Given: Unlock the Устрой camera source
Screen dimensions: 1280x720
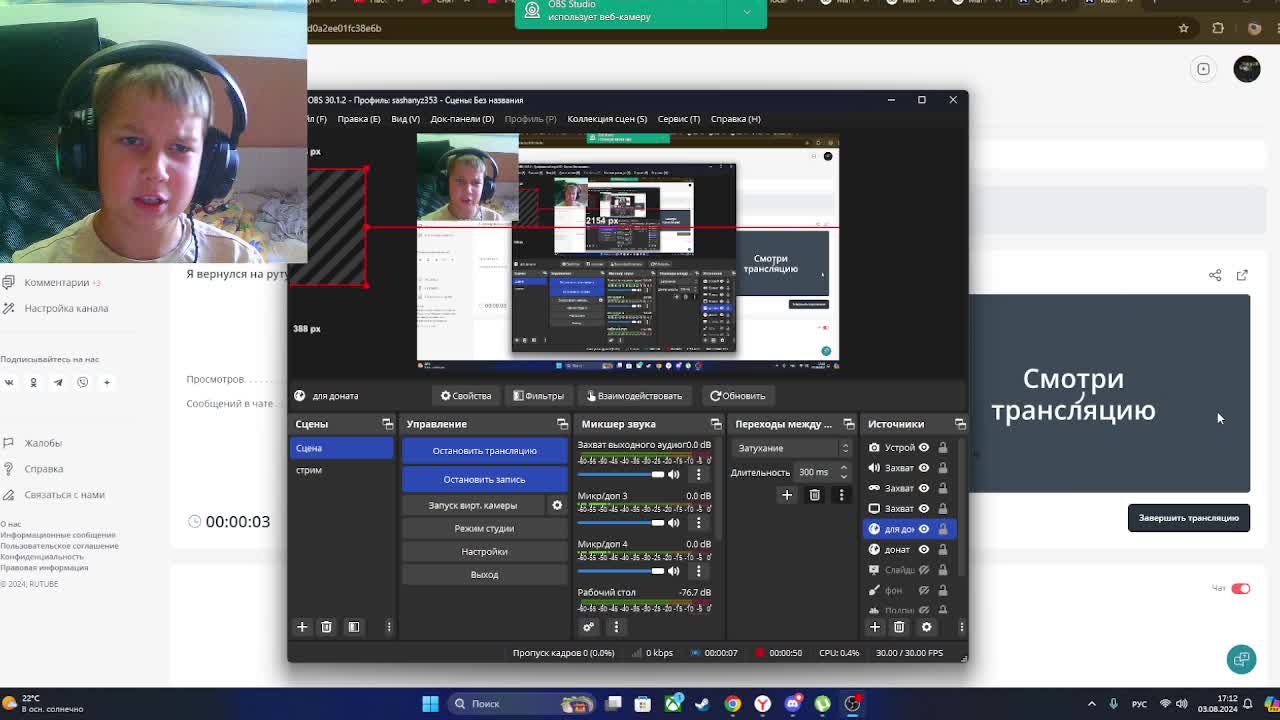Looking at the screenshot, I should pyautogui.click(x=942, y=448).
